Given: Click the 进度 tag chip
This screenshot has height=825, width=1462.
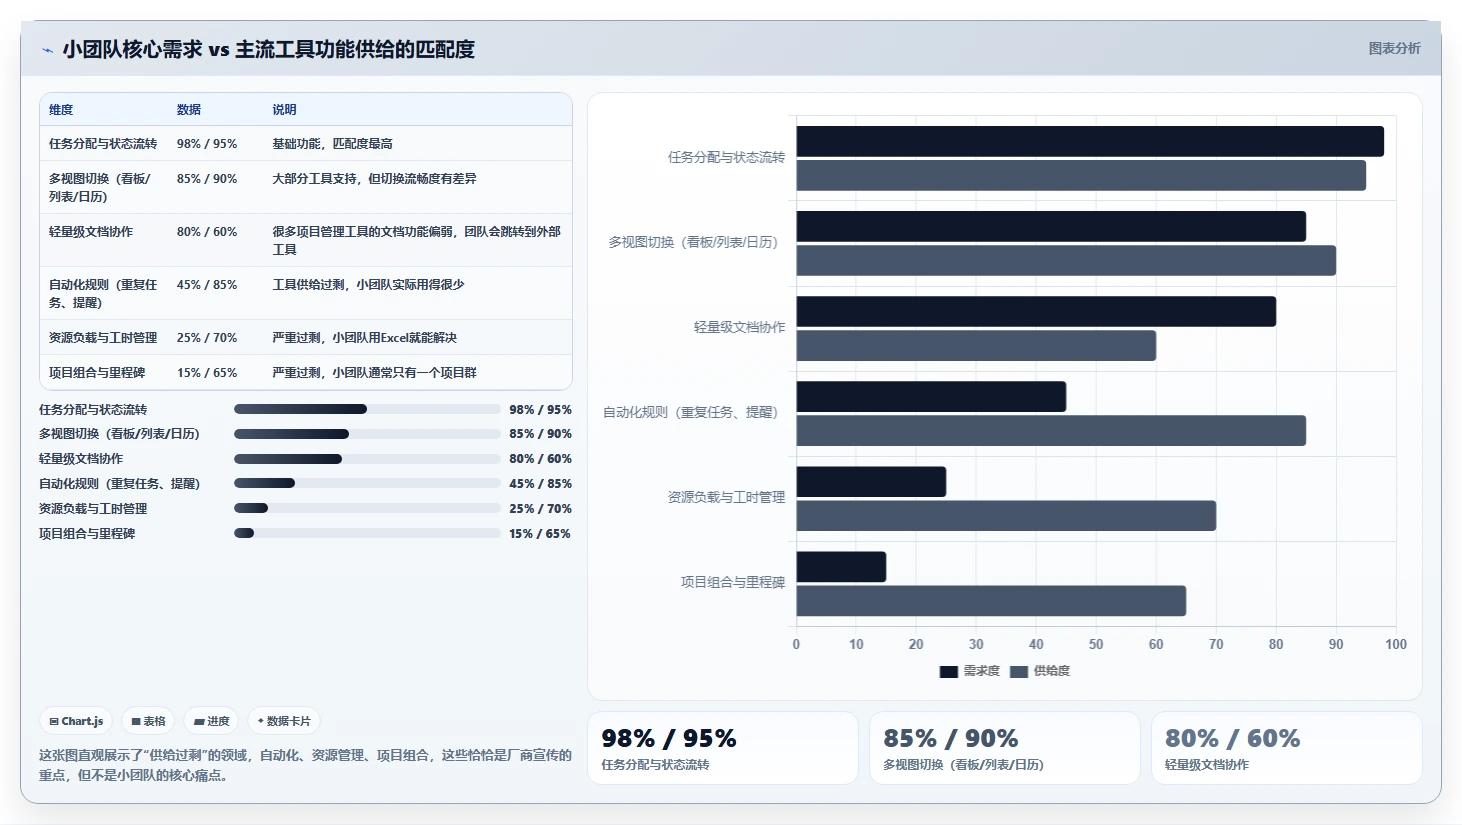Looking at the screenshot, I should (x=211, y=721).
